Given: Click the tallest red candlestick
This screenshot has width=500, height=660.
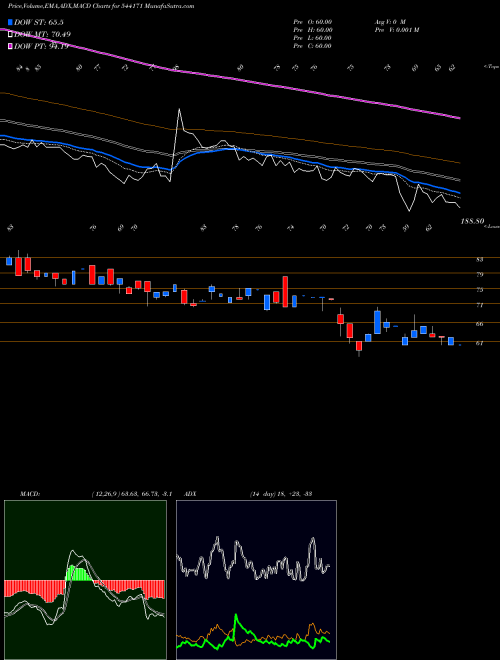Looking at the screenshot, I should coord(285,291).
